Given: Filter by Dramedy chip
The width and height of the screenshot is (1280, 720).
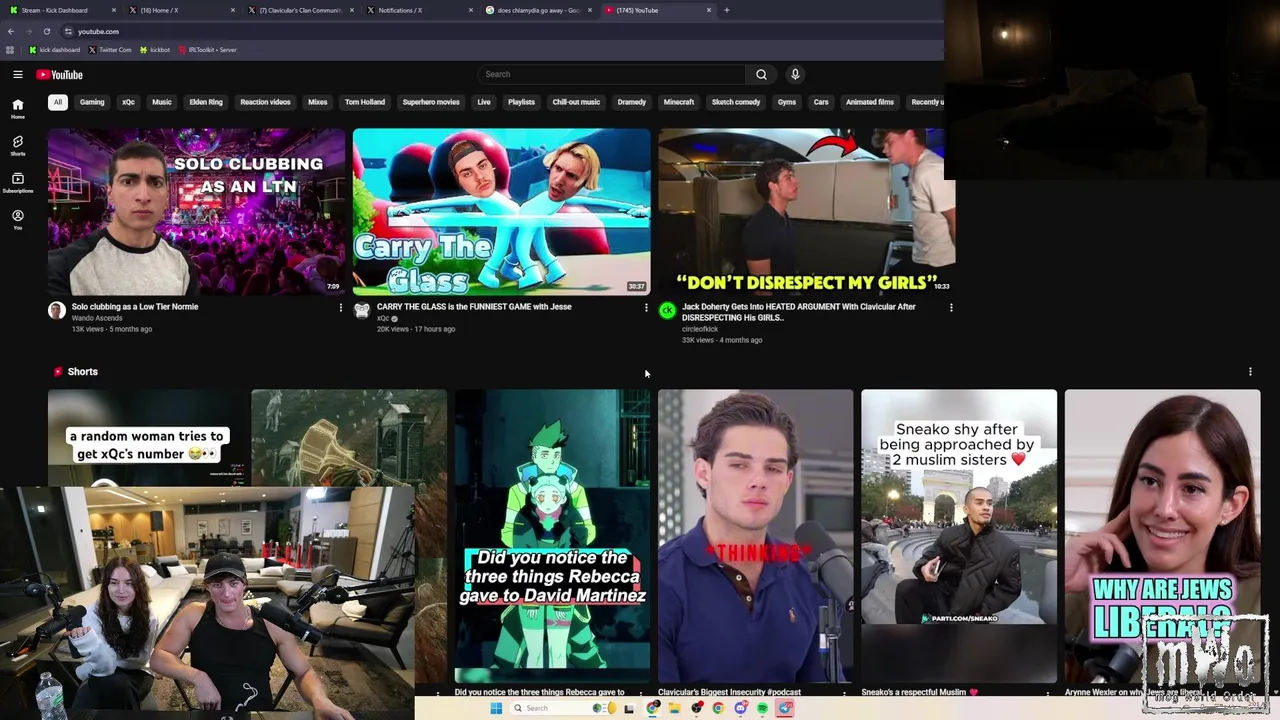Looking at the screenshot, I should click(x=632, y=102).
